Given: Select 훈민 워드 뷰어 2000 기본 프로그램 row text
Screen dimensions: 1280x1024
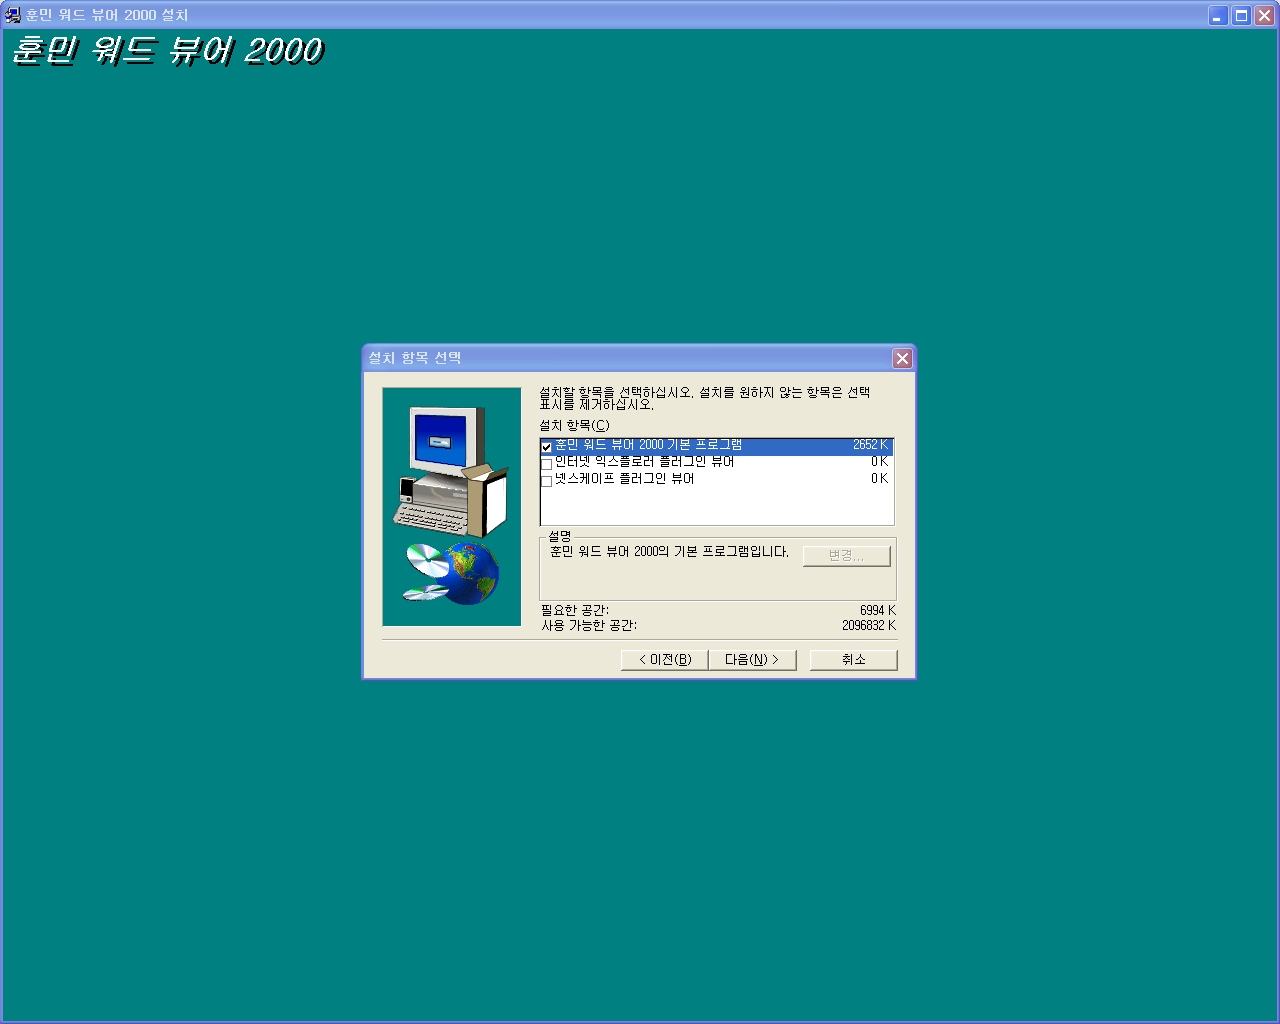Looking at the screenshot, I should 649,445.
